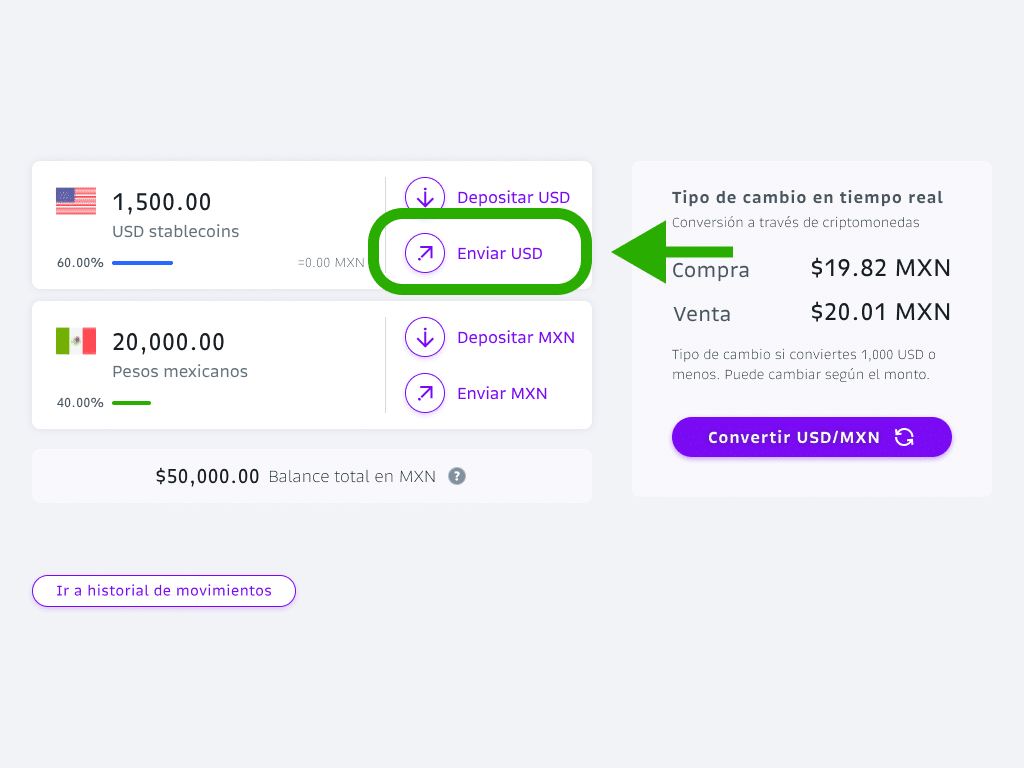This screenshot has width=1024, height=768.
Task: Click the Balance total en MXN amount
Action: coord(208,477)
